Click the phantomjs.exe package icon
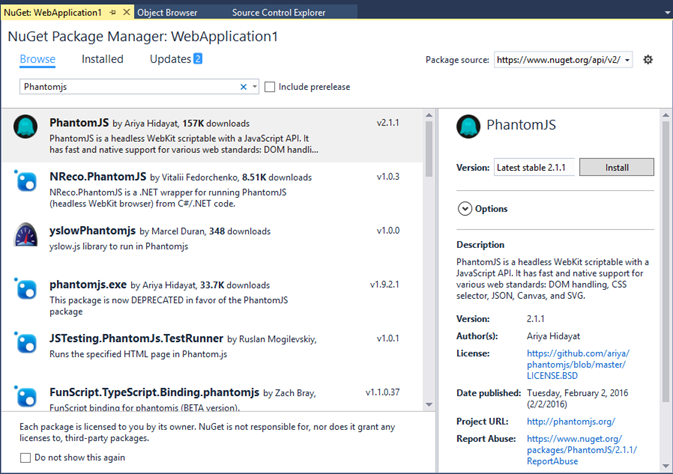Viewport: 673px width, 474px height. coord(26,289)
